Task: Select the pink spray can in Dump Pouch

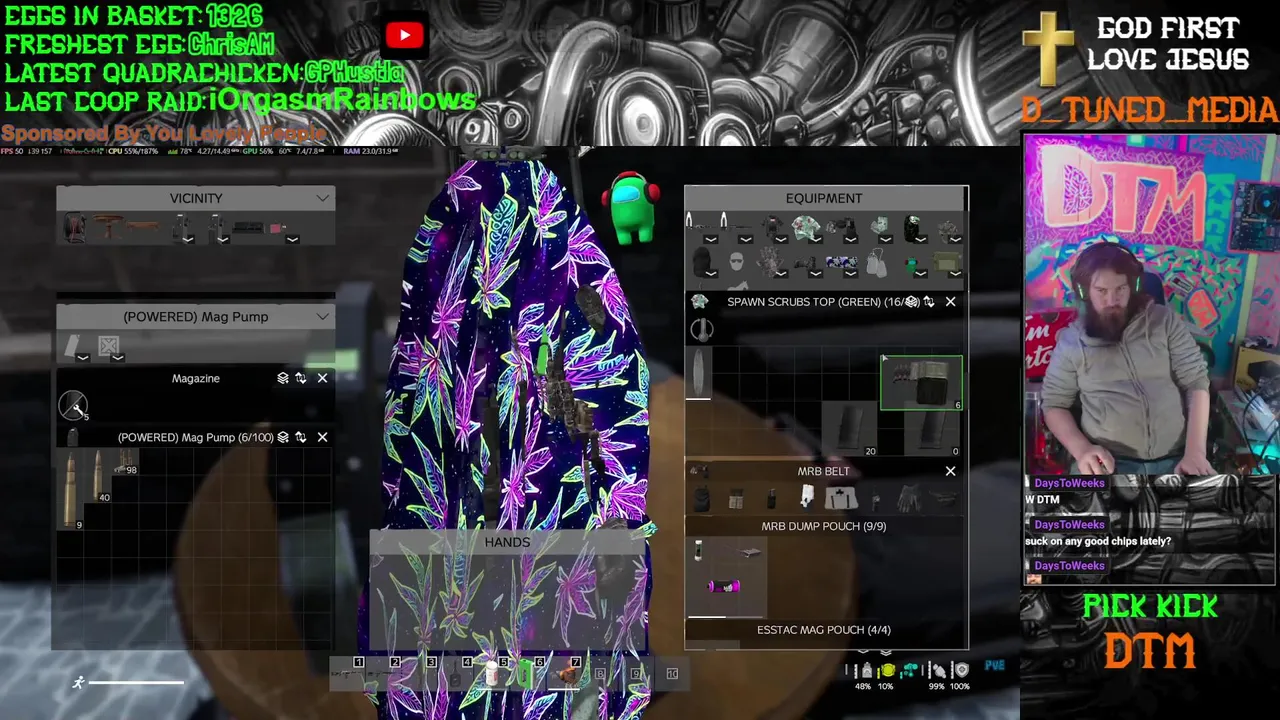Action: 724,586
